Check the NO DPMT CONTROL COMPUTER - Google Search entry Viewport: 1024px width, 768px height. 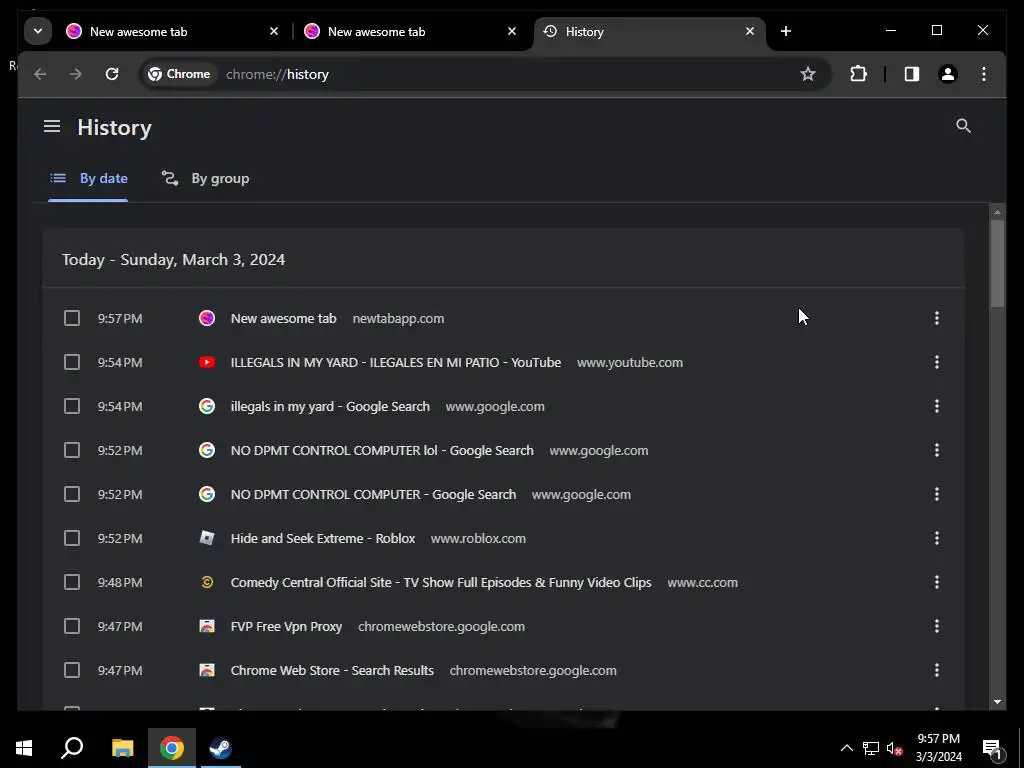[x=72, y=494]
